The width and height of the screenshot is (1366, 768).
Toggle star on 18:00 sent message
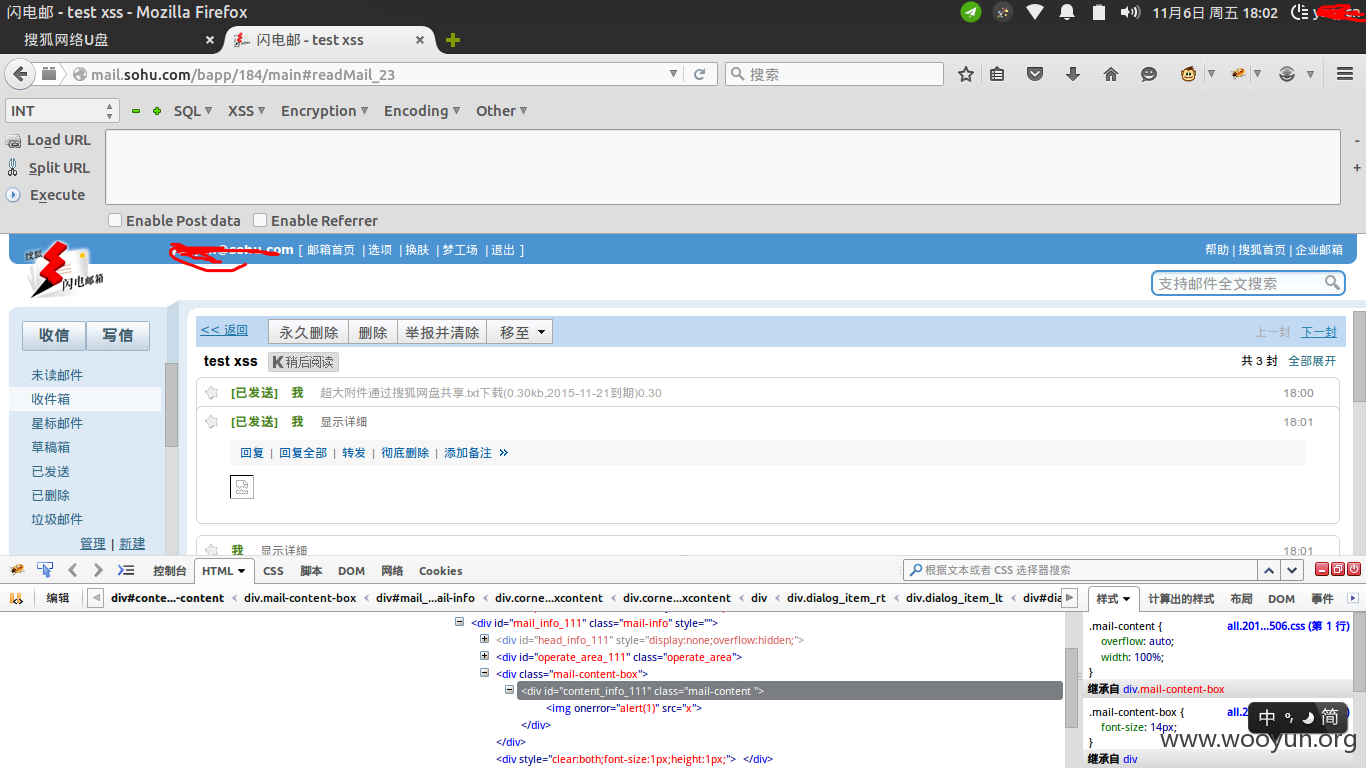(212, 393)
